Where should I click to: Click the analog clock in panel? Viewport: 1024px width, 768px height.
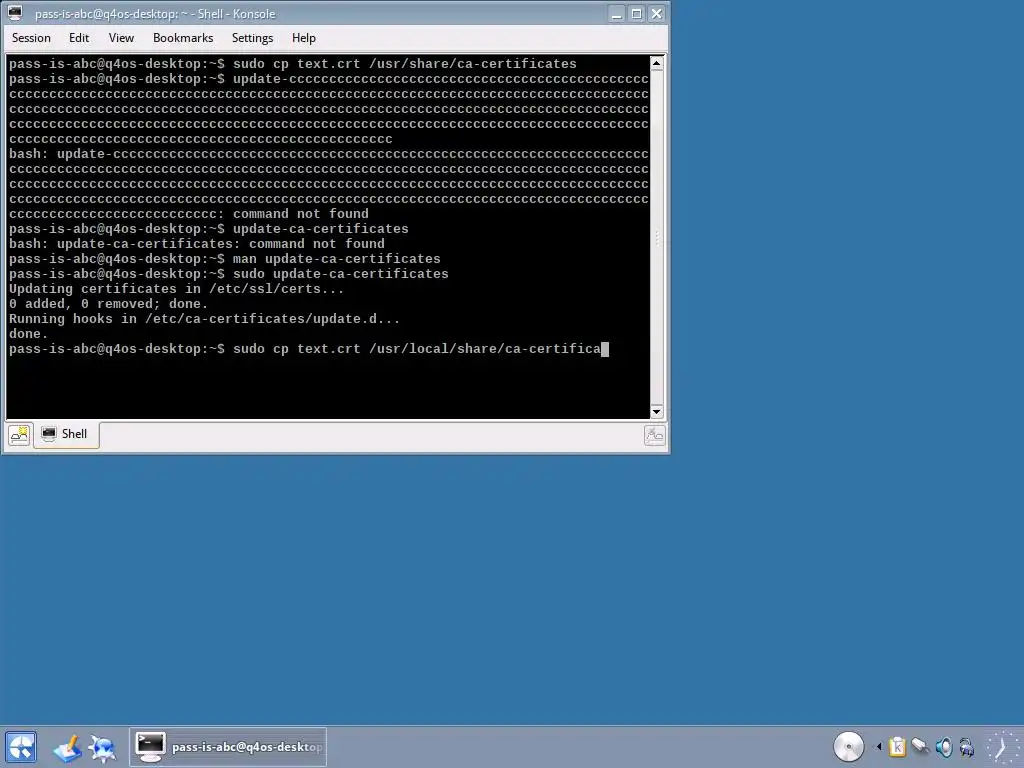coord(1002,747)
